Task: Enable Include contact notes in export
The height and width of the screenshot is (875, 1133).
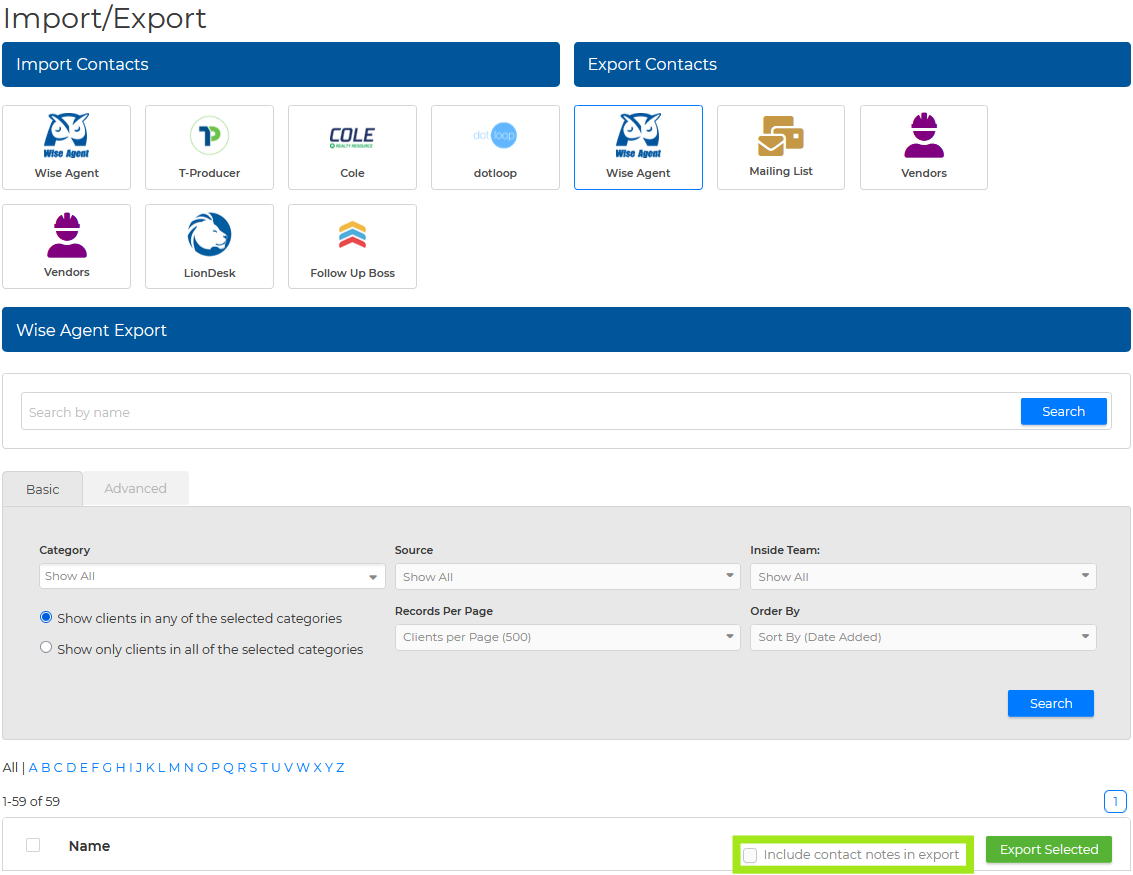Action: click(750, 855)
